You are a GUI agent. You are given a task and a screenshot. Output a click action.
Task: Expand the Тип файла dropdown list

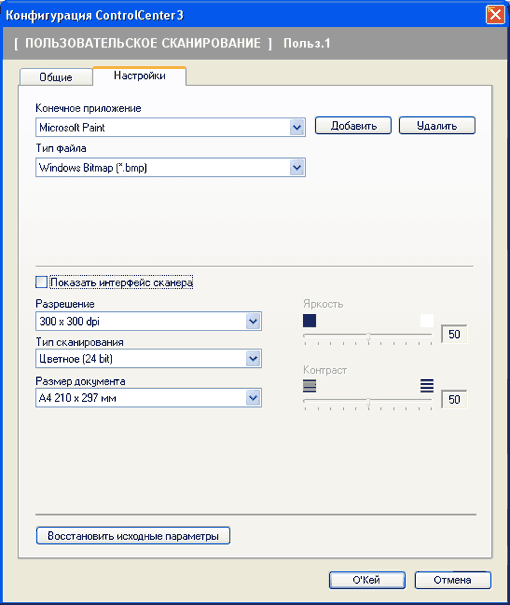pos(297,167)
